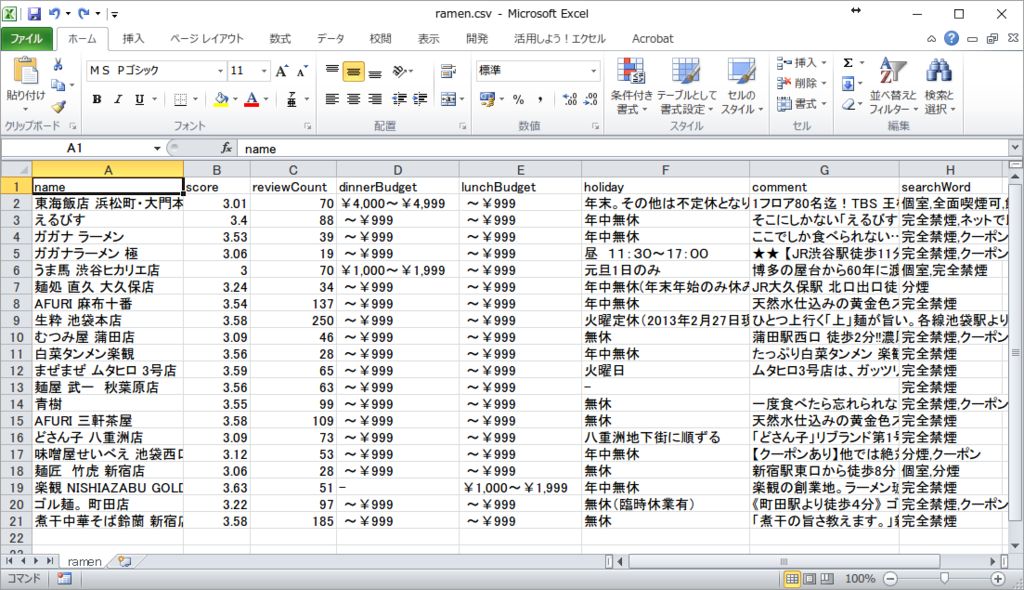Click Decrease Indent icon
This screenshot has width=1024, height=590.
click(398, 99)
